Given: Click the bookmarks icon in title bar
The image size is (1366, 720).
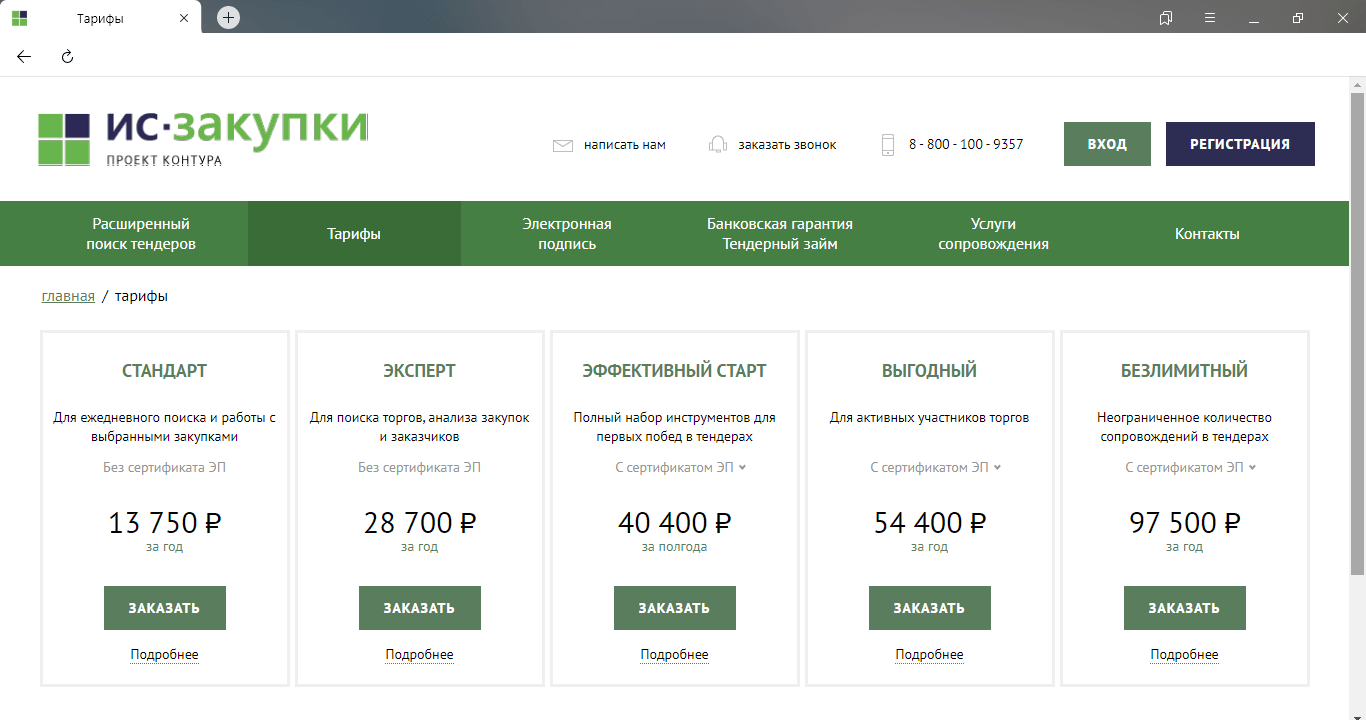Looking at the screenshot, I should pos(1166,18).
